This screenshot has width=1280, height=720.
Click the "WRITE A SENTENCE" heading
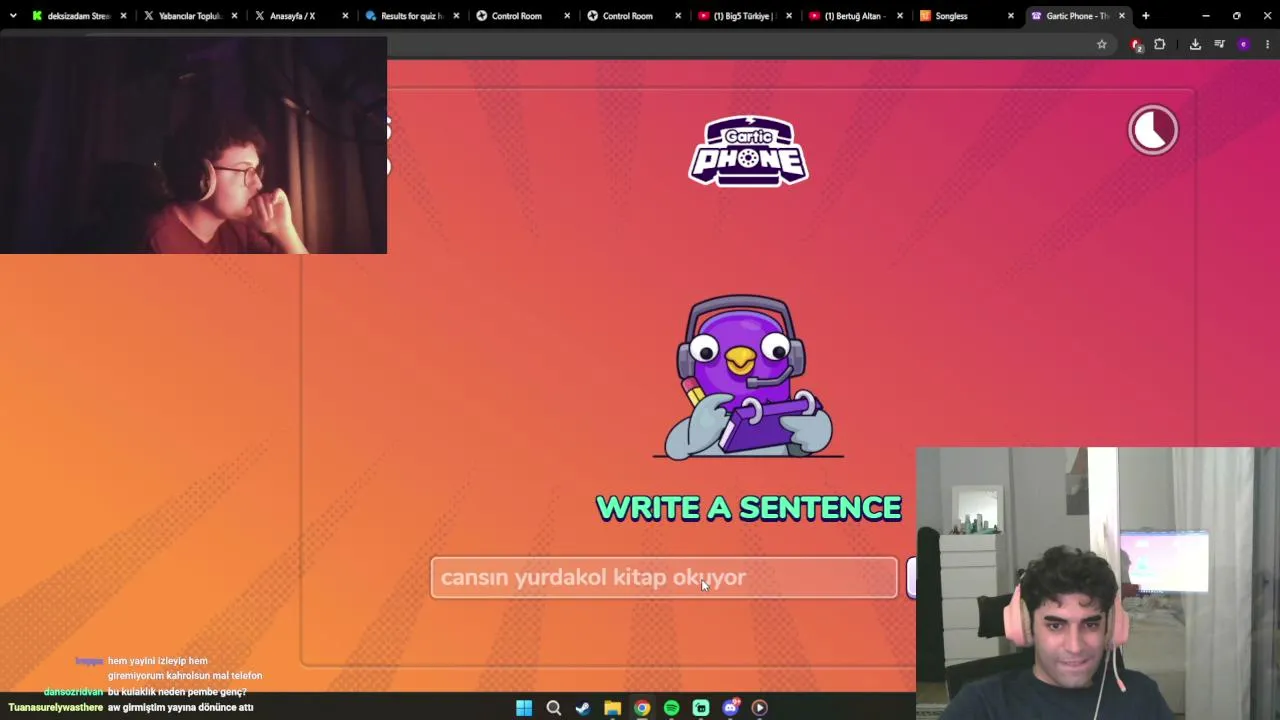click(x=749, y=508)
